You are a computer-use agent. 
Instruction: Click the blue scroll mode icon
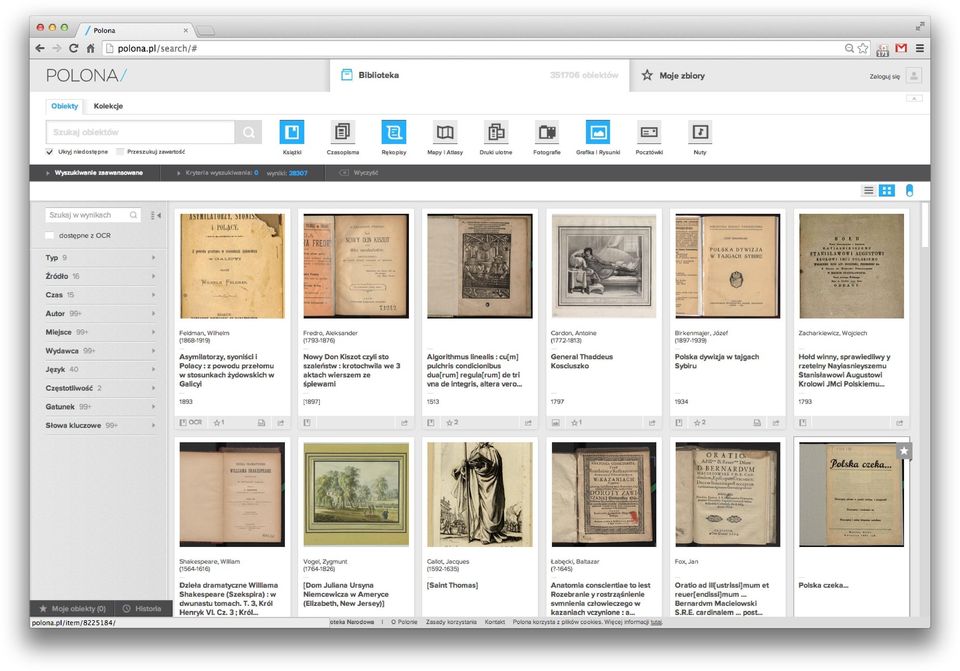(909, 190)
